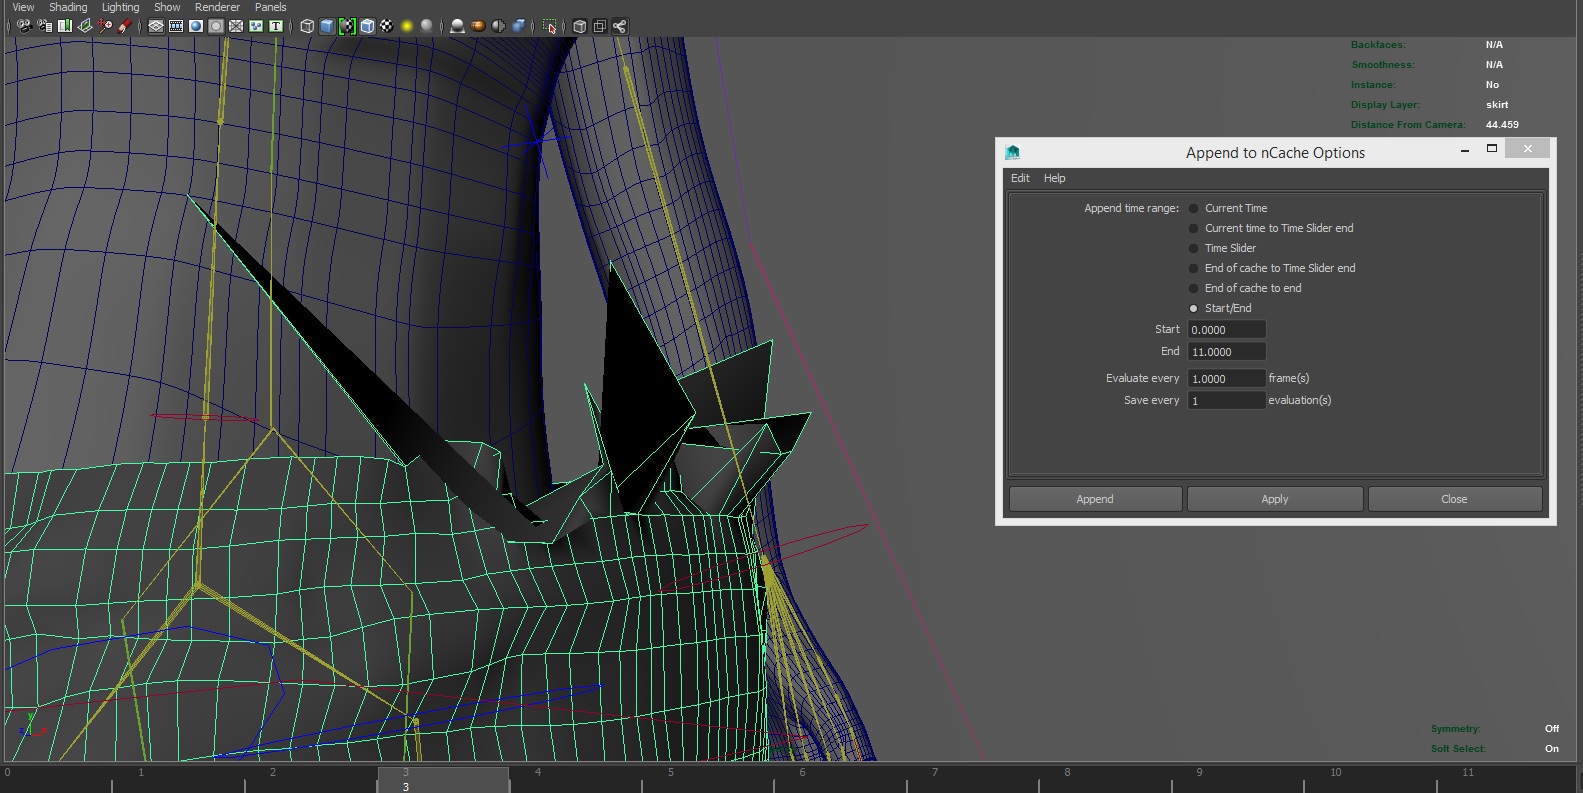Click the Select Camera icon
The height and width of the screenshot is (793, 1583).
24,26
